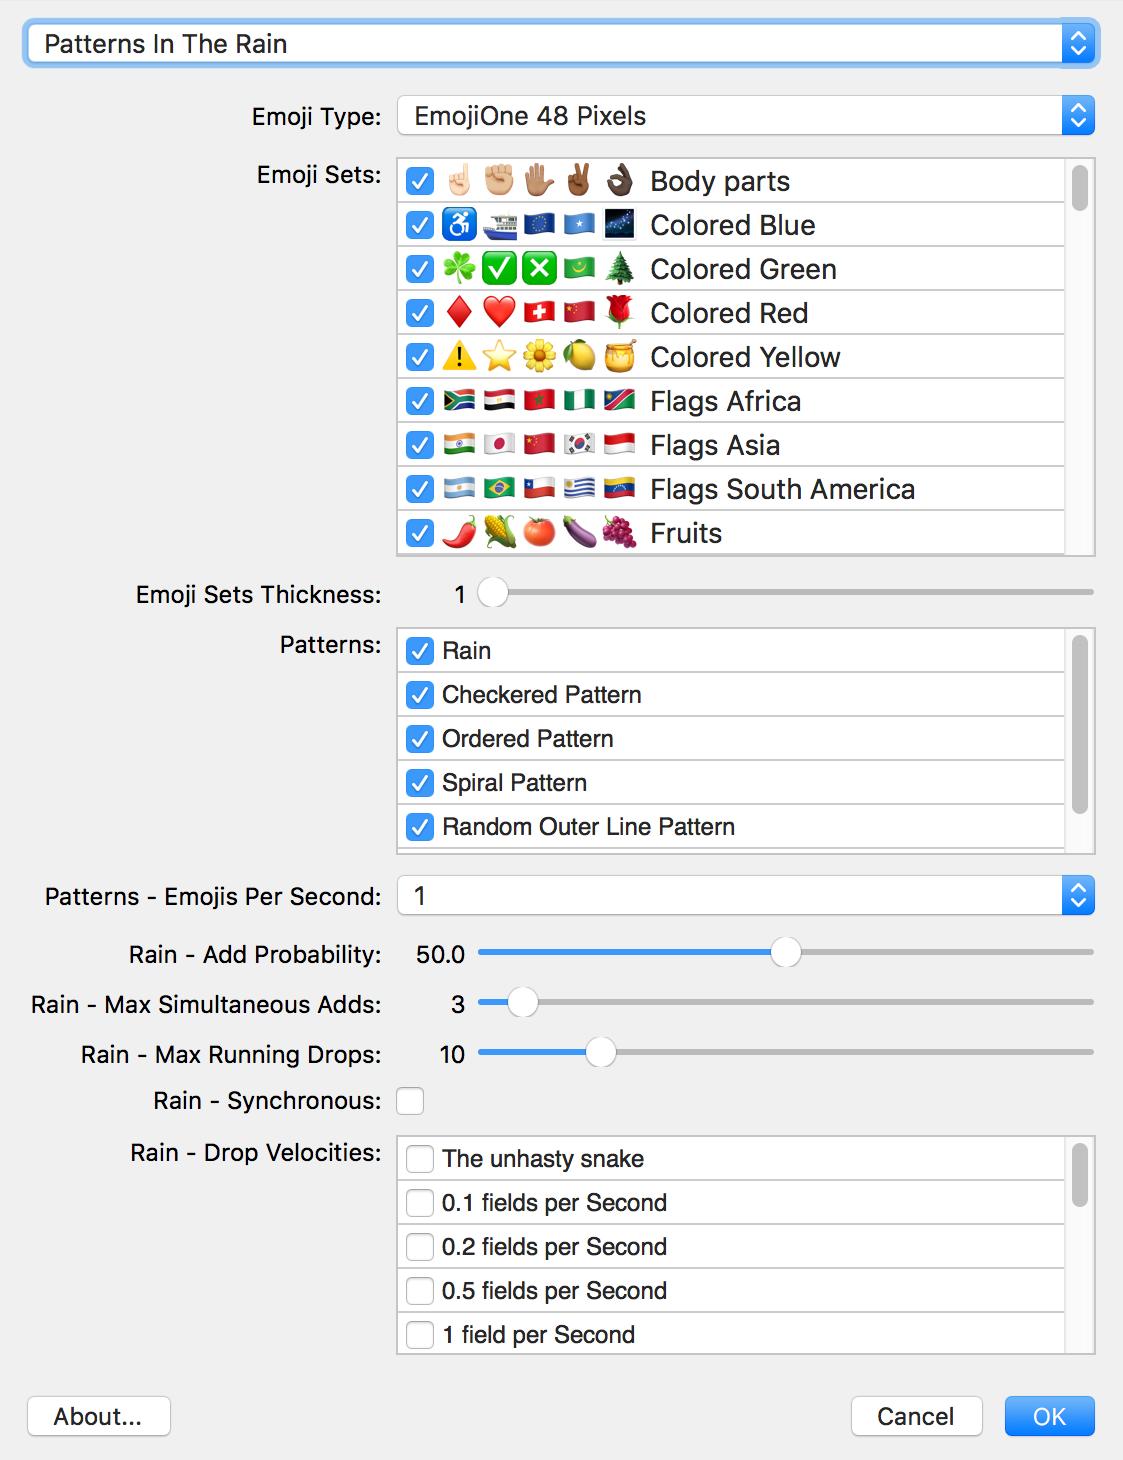Image resolution: width=1123 pixels, height=1460 pixels.
Task: Click the chili pepper emoji in Fruits
Action: pyautogui.click(x=459, y=533)
